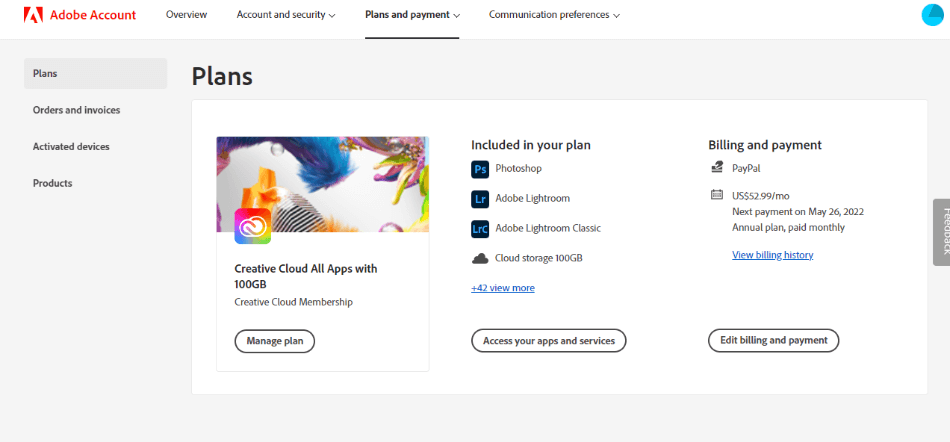
Task: Click the calendar icon beside US$52.99/mo
Action: pos(717,195)
